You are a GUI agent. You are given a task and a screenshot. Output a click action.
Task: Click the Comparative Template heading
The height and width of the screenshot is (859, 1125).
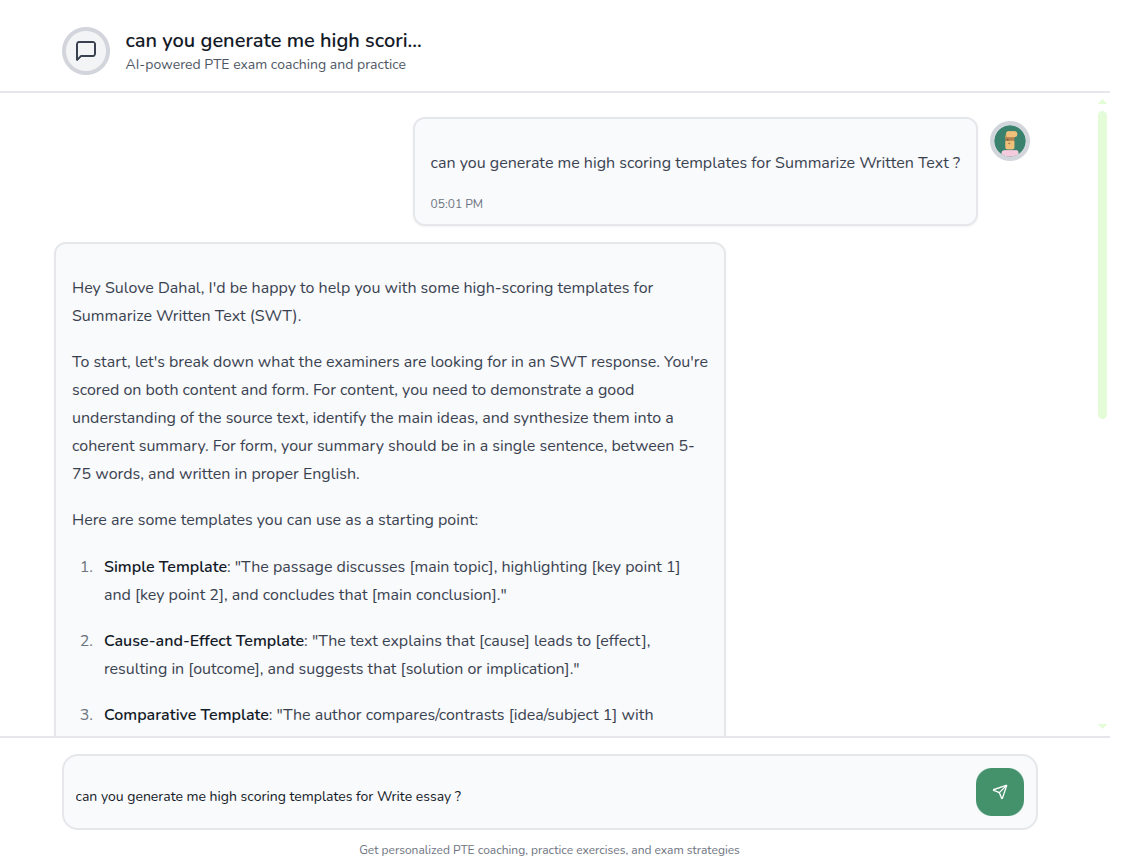[x=186, y=715]
